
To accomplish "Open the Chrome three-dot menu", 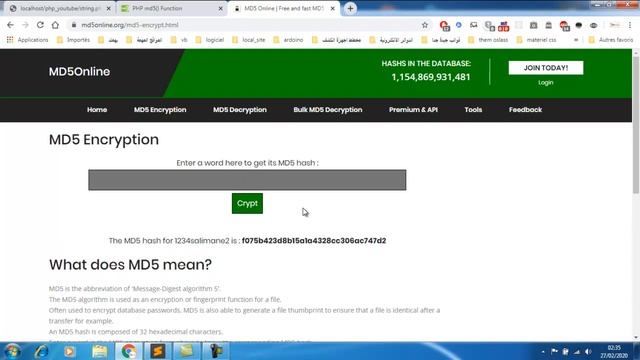I will coord(630,25).
